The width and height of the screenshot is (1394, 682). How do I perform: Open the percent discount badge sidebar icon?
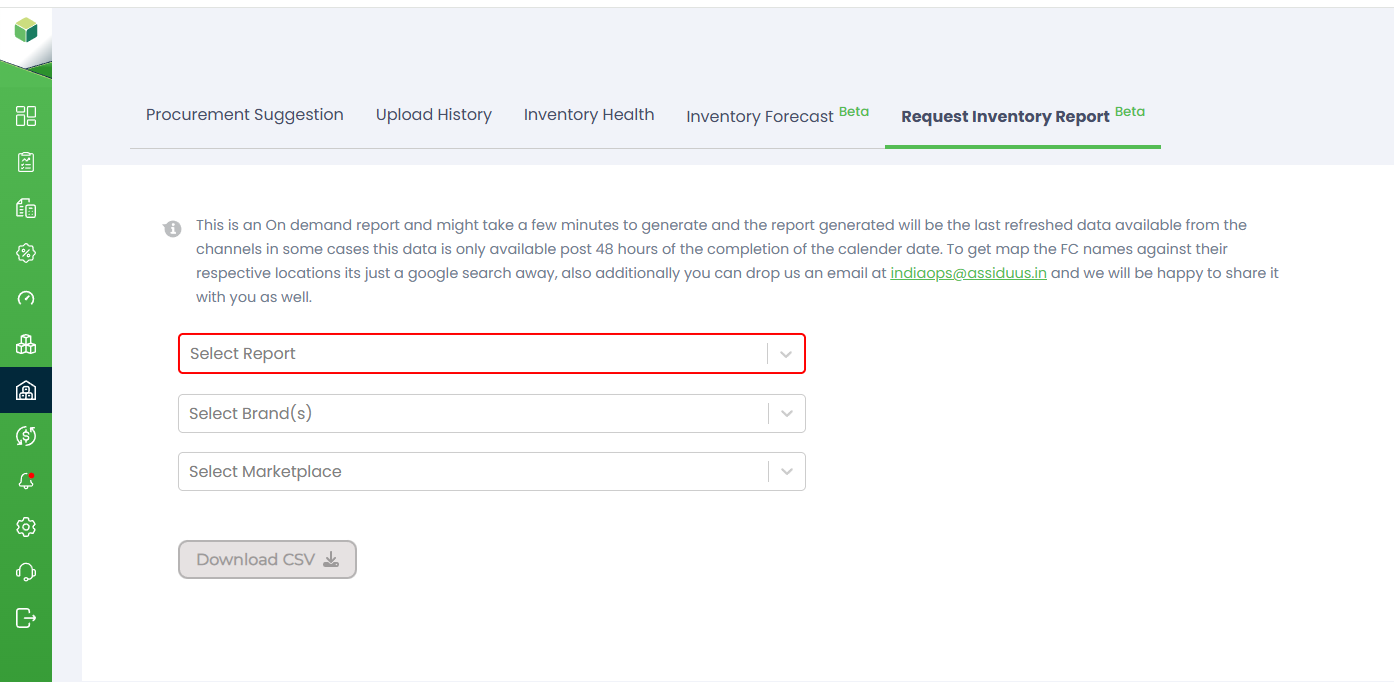point(26,253)
